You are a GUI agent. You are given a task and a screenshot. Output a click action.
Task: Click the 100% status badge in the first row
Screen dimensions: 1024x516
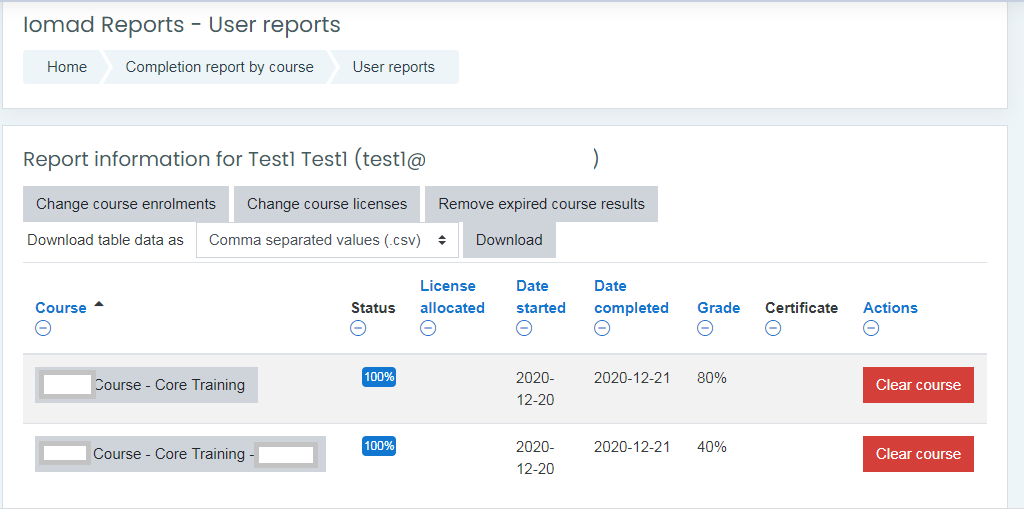coord(379,377)
